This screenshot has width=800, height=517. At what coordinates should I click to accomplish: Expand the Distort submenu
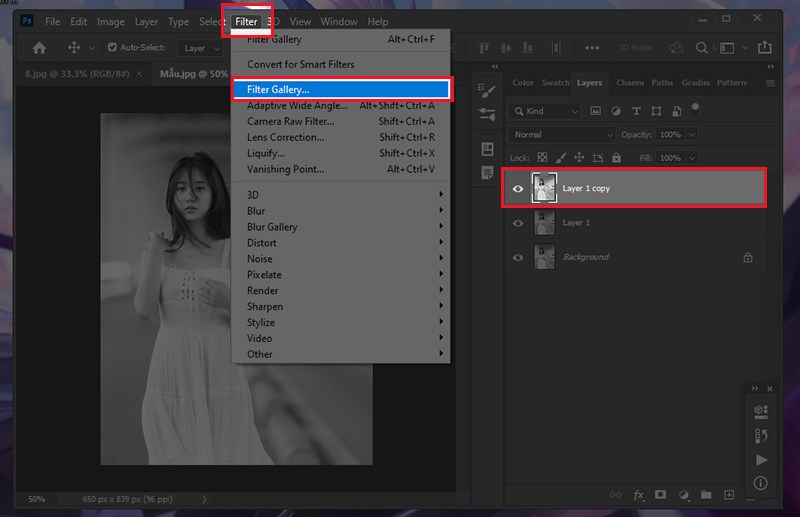341,243
